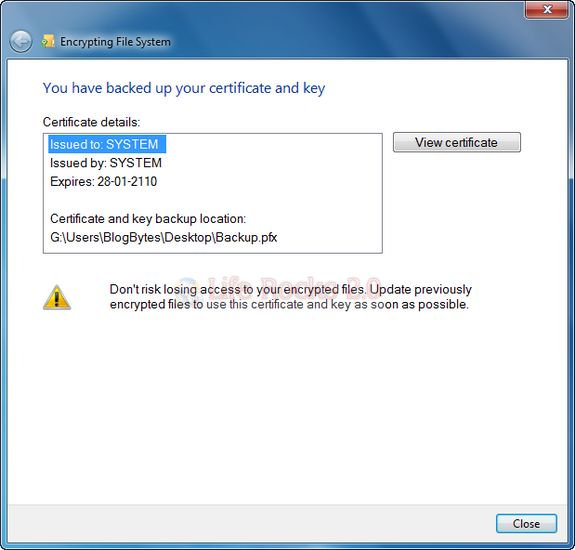Viewport: 575px width, 550px height.
Task: Go back using the round arrow button
Action: coord(21,41)
